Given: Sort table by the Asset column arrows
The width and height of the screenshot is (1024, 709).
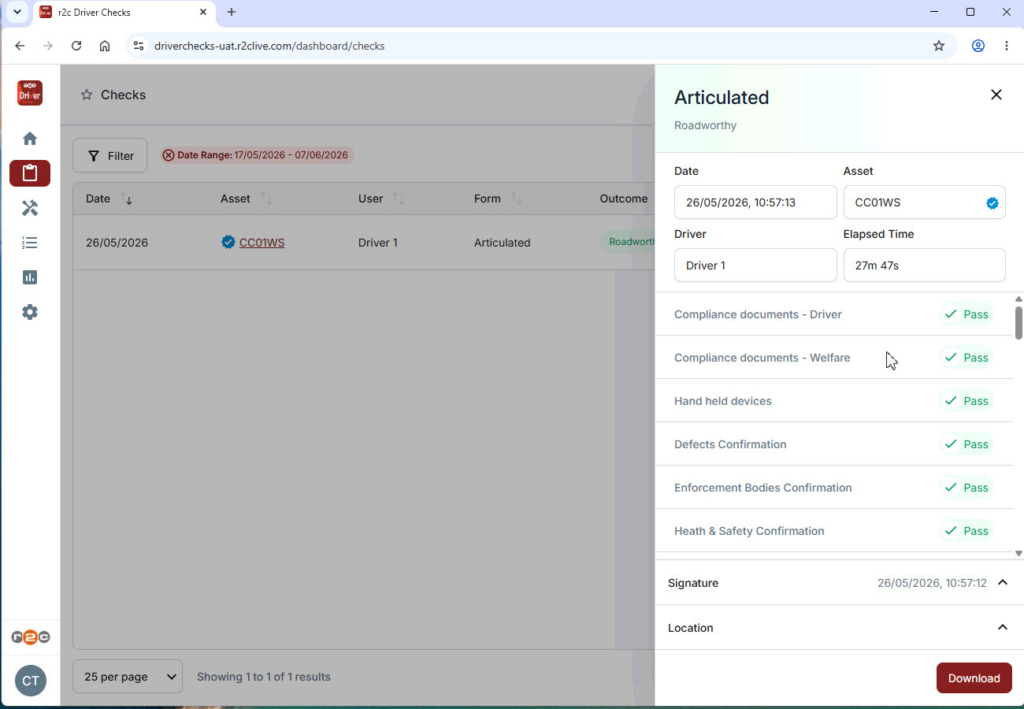Looking at the screenshot, I should click(266, 198).
